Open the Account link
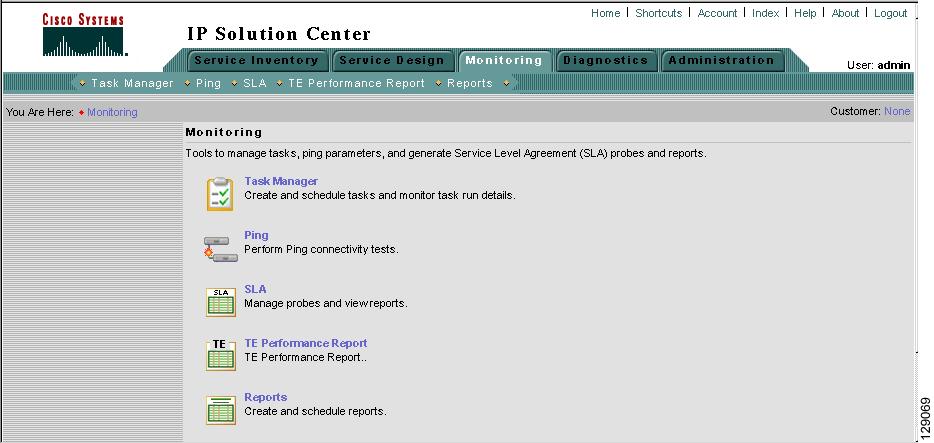 tap(717, 13)
